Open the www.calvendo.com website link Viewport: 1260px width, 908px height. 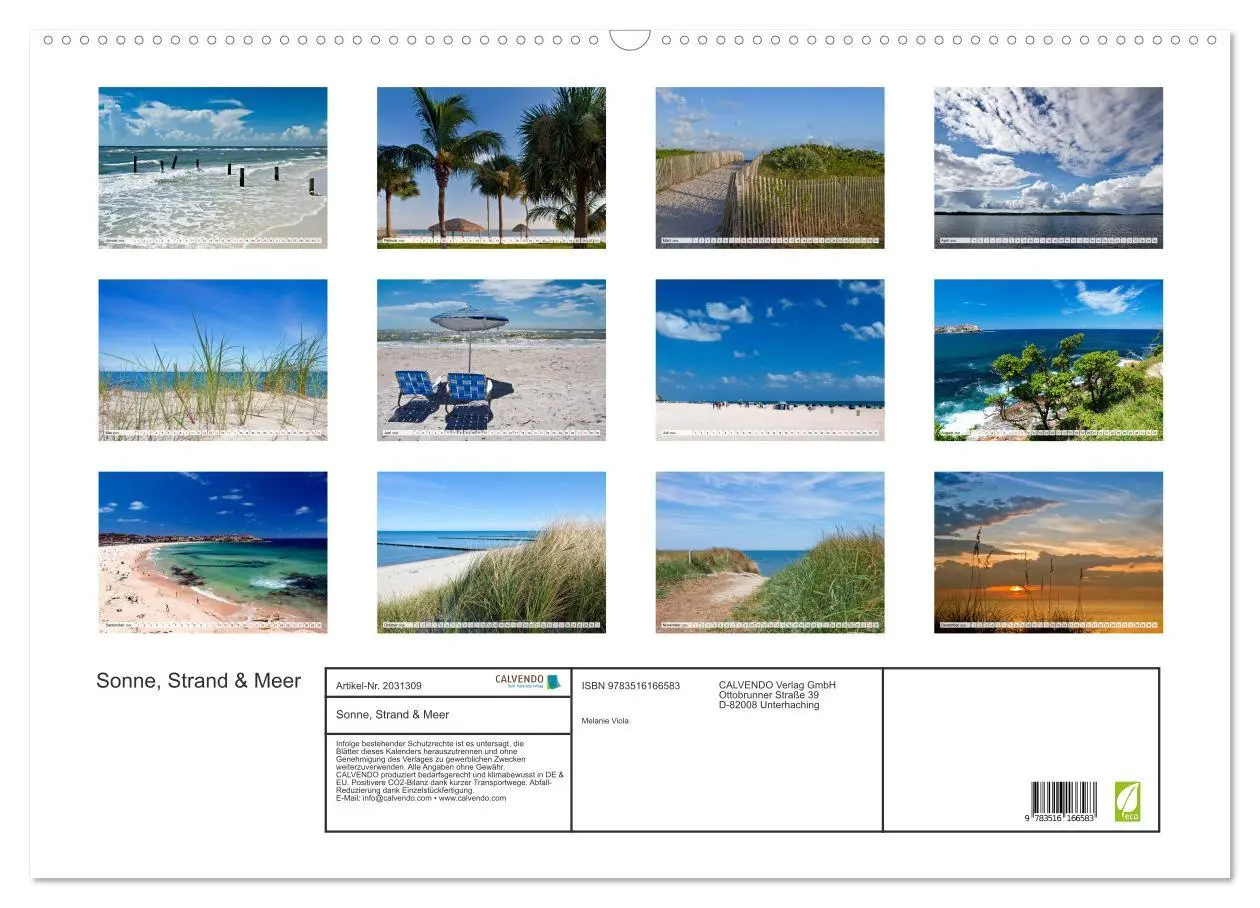tap(470, 796)
